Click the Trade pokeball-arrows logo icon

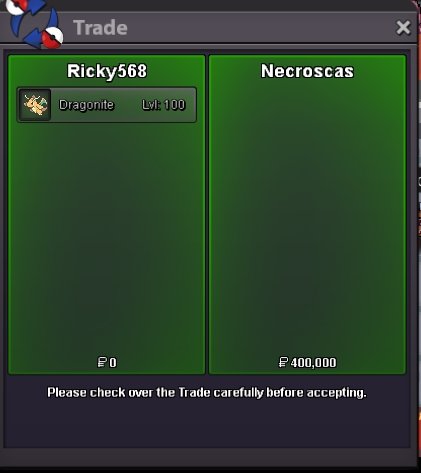click(35, 24)
